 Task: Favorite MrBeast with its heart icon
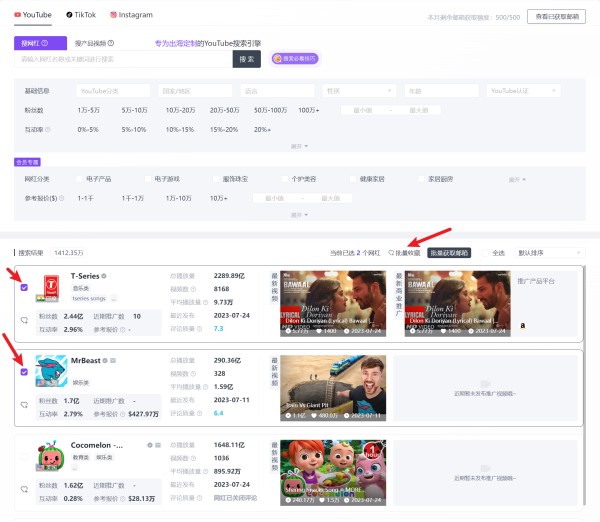point(24,405)
